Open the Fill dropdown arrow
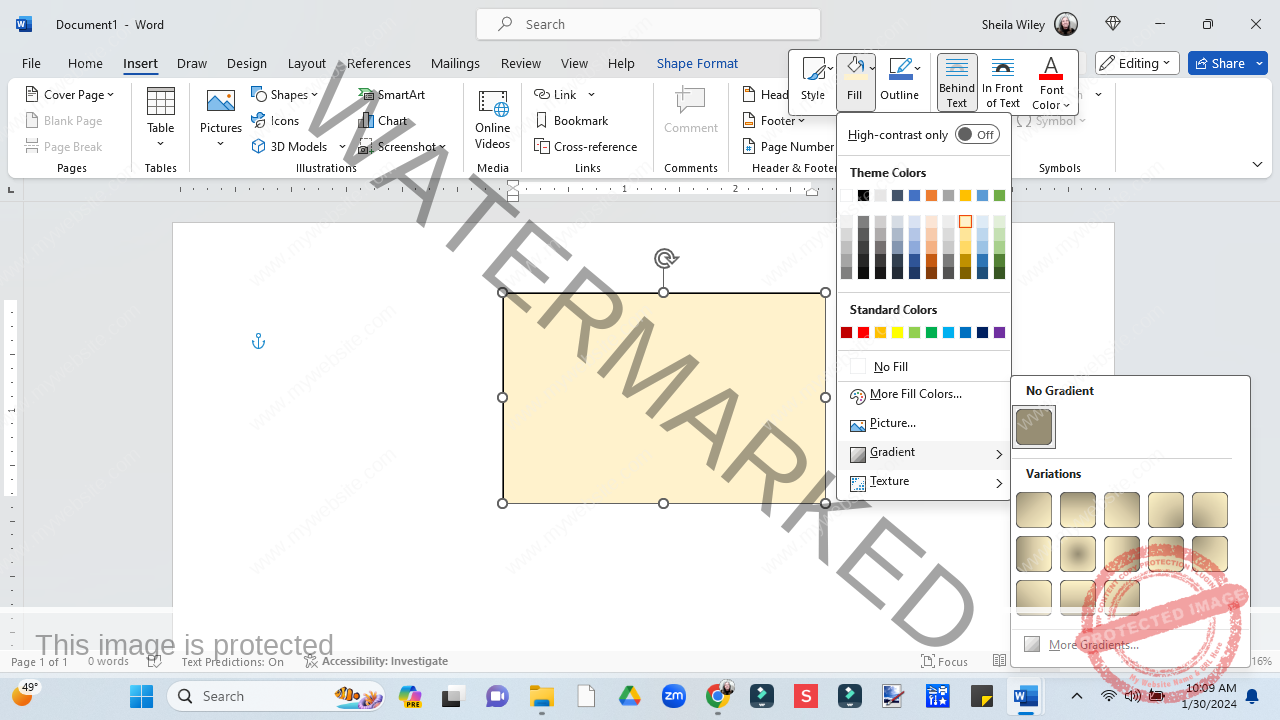The width and height of the screenshot is (1280, 720). pos(872,68)
